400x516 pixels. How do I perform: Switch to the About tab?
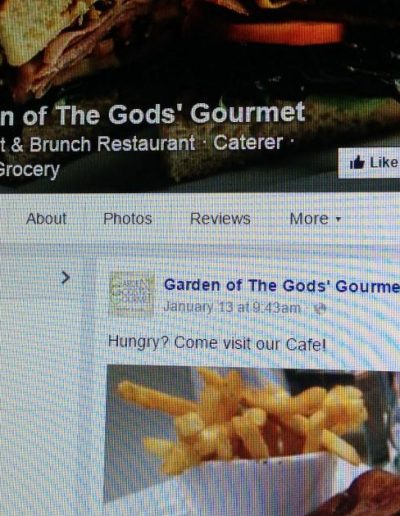(46, 218)
